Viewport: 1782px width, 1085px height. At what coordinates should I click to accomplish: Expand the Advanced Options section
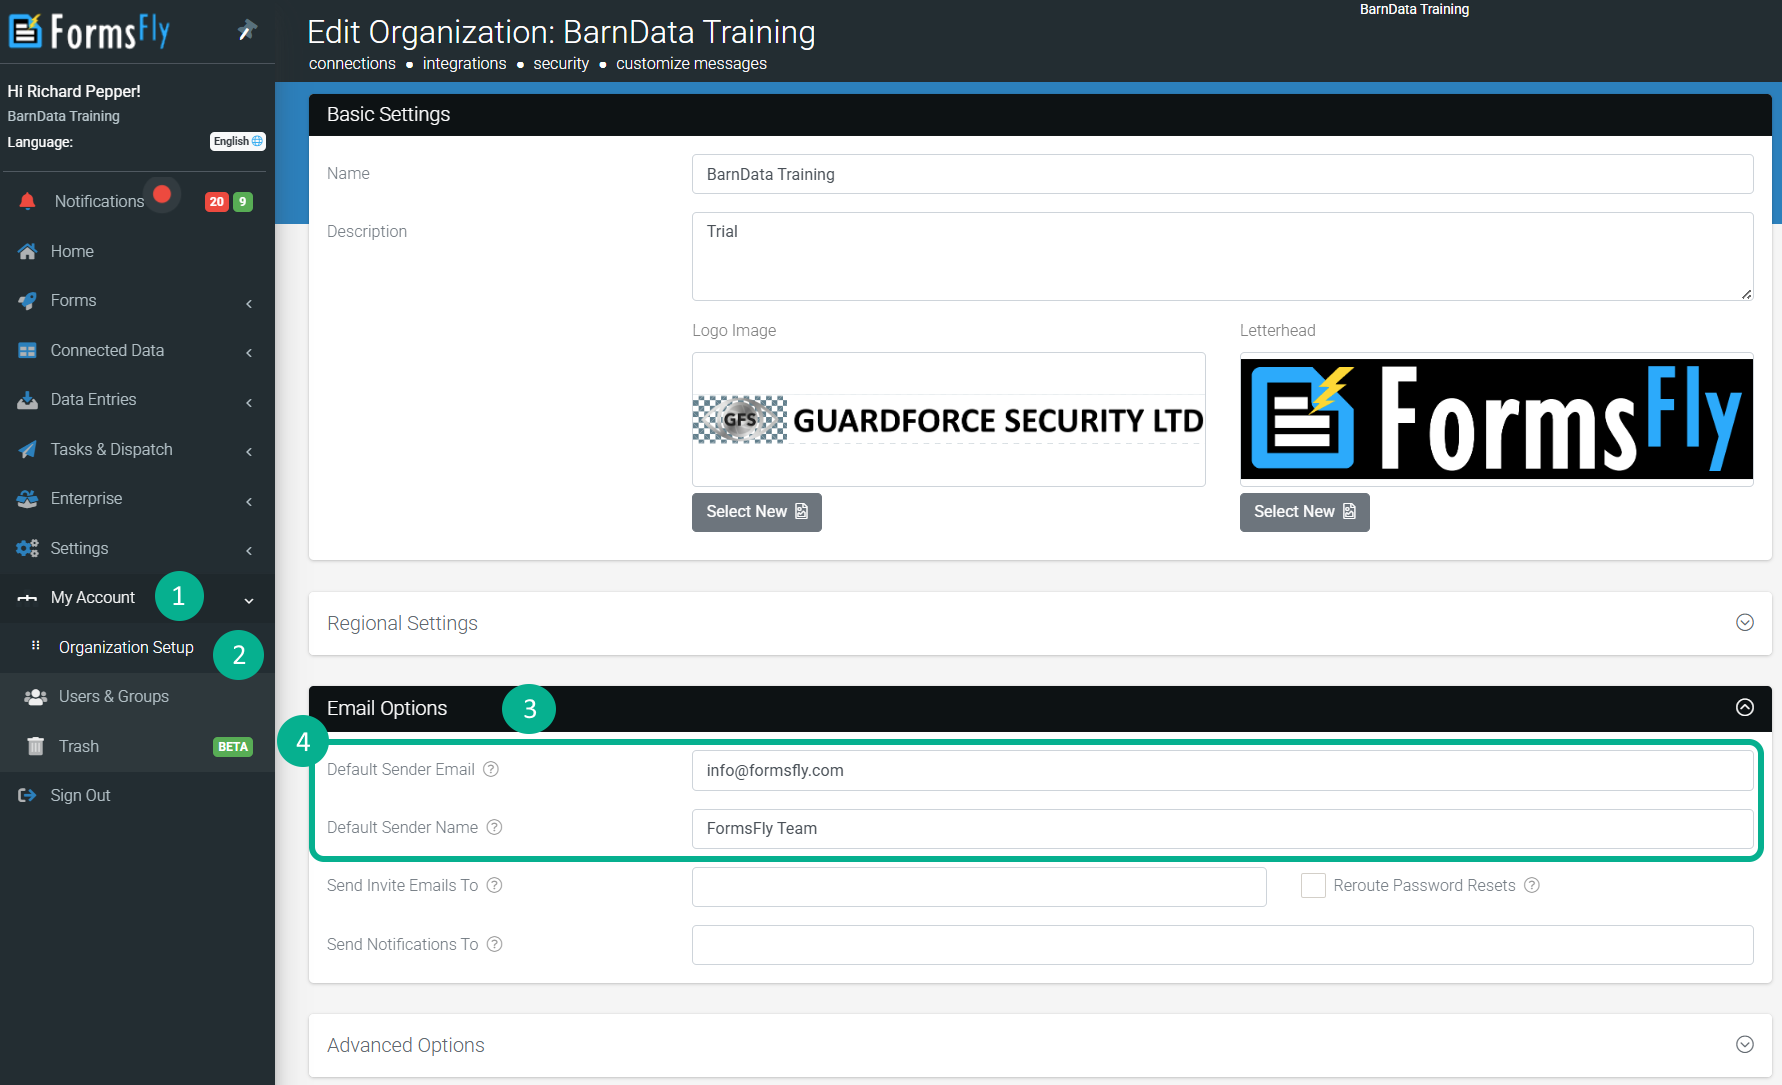(x=1745, y=1044)
